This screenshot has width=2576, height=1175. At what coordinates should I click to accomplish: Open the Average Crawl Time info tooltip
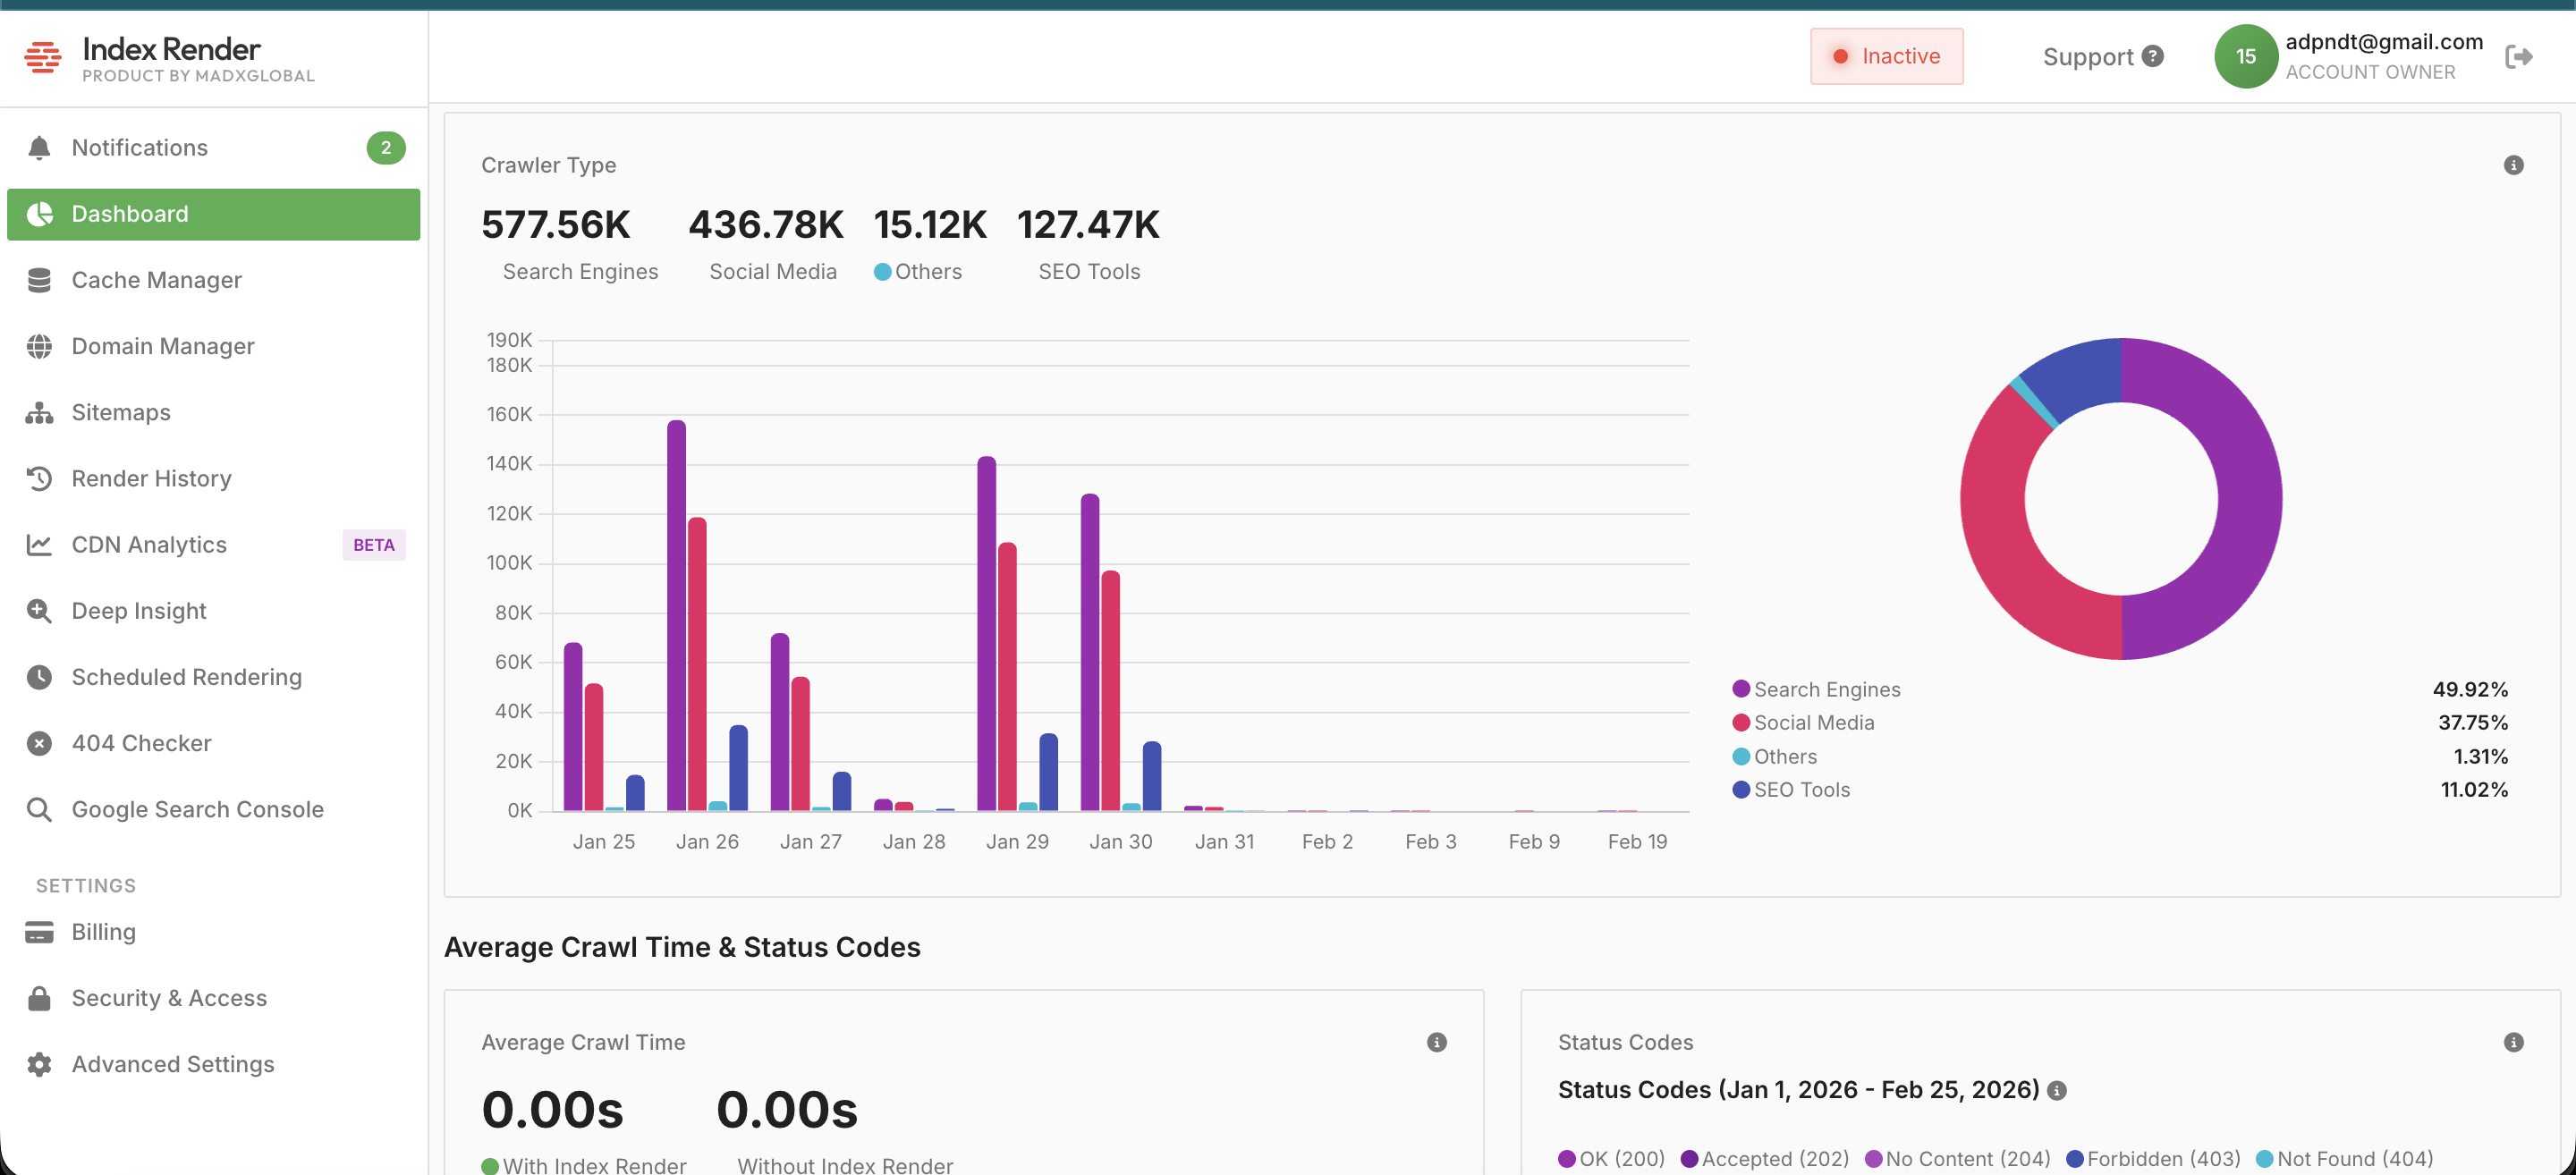1437,1041
